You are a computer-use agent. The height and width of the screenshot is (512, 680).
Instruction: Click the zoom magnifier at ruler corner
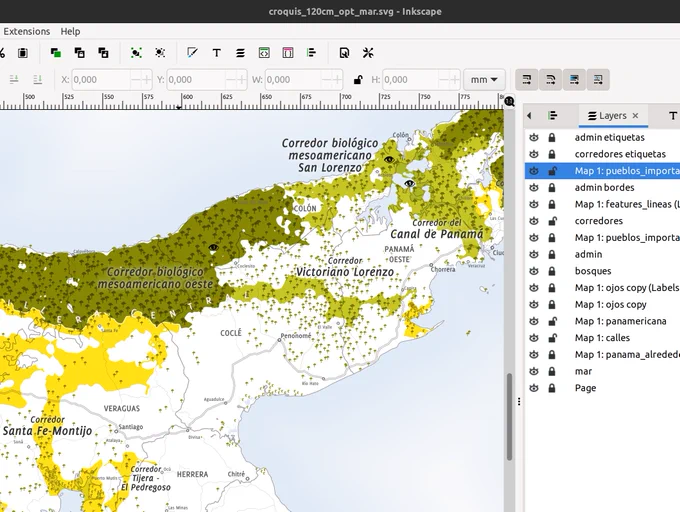pyautogui.click(x=509, y=101)
